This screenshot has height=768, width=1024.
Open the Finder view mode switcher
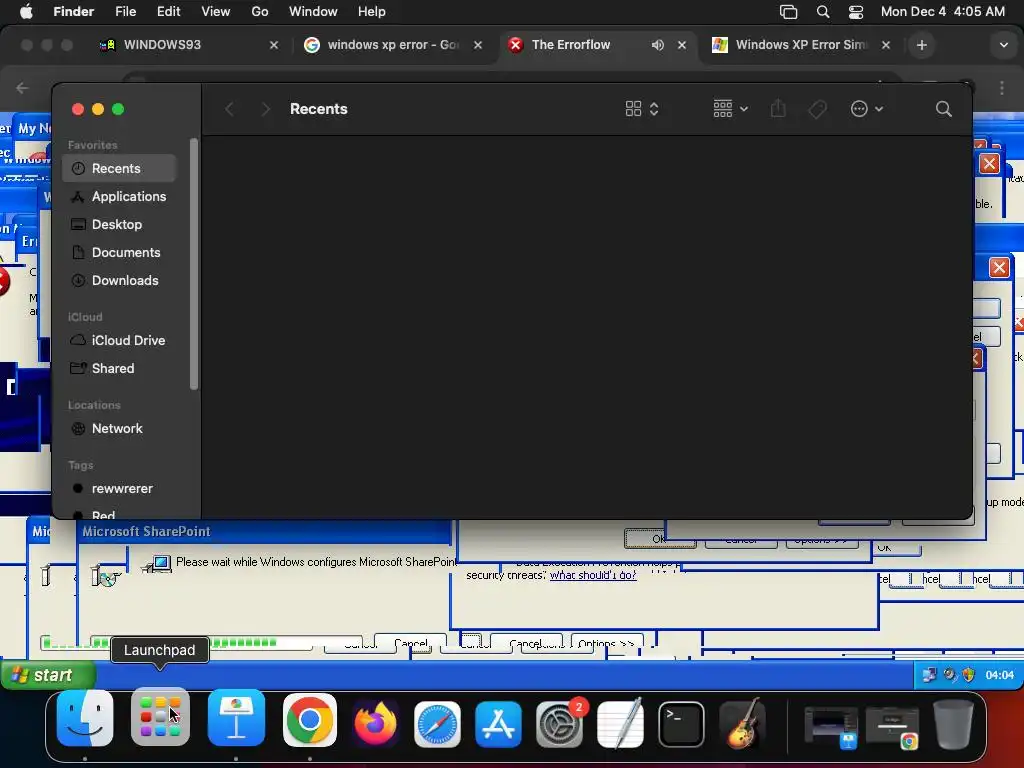click(x=642, y=109)
